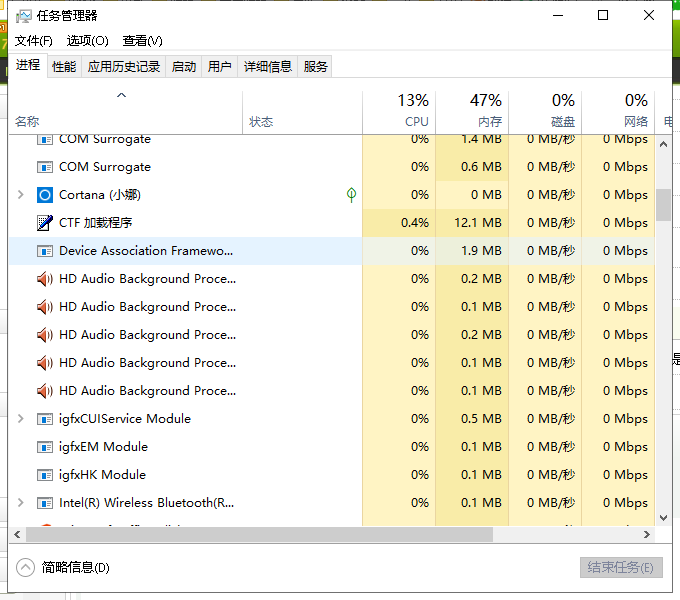Click the sort arrow above 名称 column

[x=121, y=95]
